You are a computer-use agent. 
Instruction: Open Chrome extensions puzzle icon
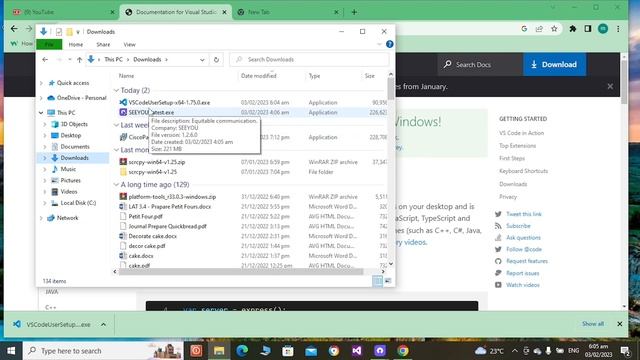[x=573, y=29]
